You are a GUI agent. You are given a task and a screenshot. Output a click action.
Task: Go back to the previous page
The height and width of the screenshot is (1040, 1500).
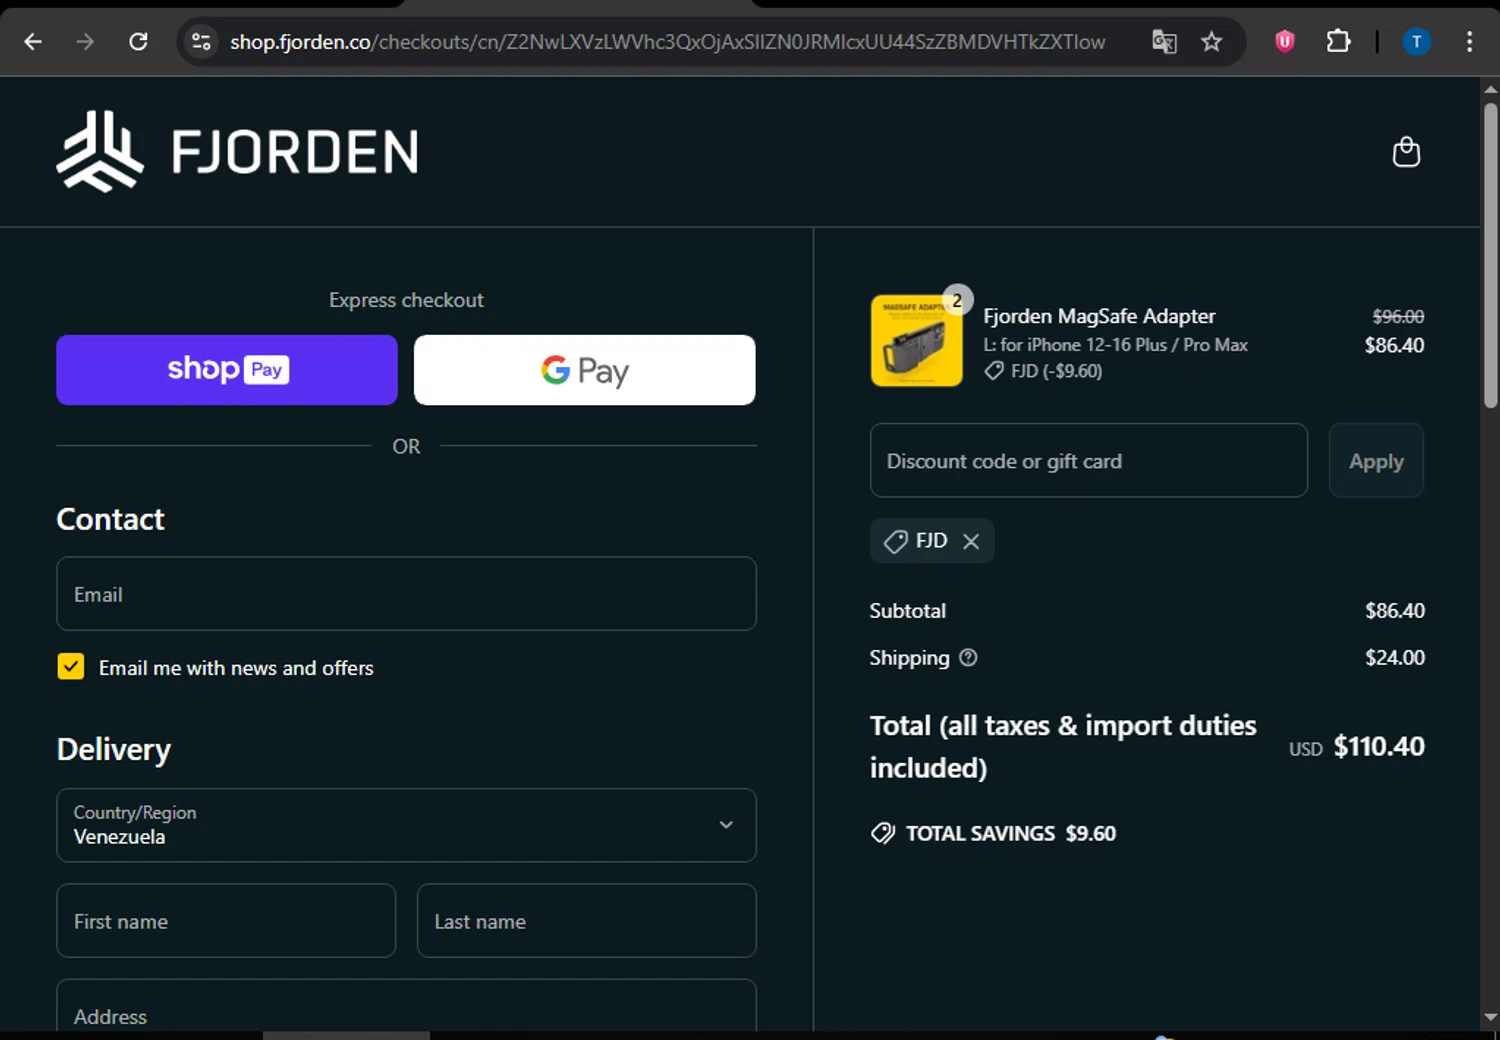(x=33, y=41)
